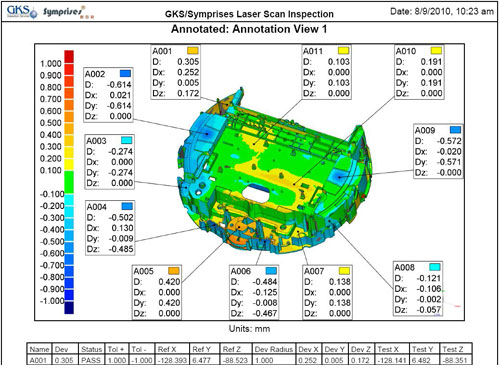Click the A005 orange color swatch
The width and height of the screenshot is (500, 368).
[x=174, y=271]
